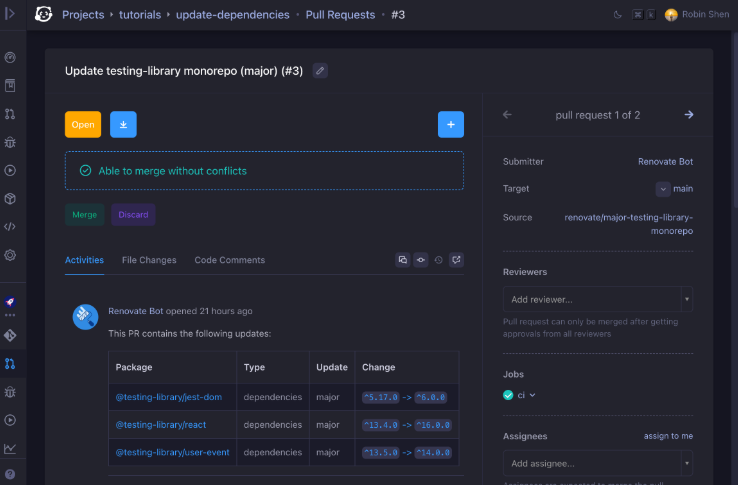This screenshot has height=485, width=738.
Task: Open project Issues bug icon in lower sidebar
Action: [10, 392]
